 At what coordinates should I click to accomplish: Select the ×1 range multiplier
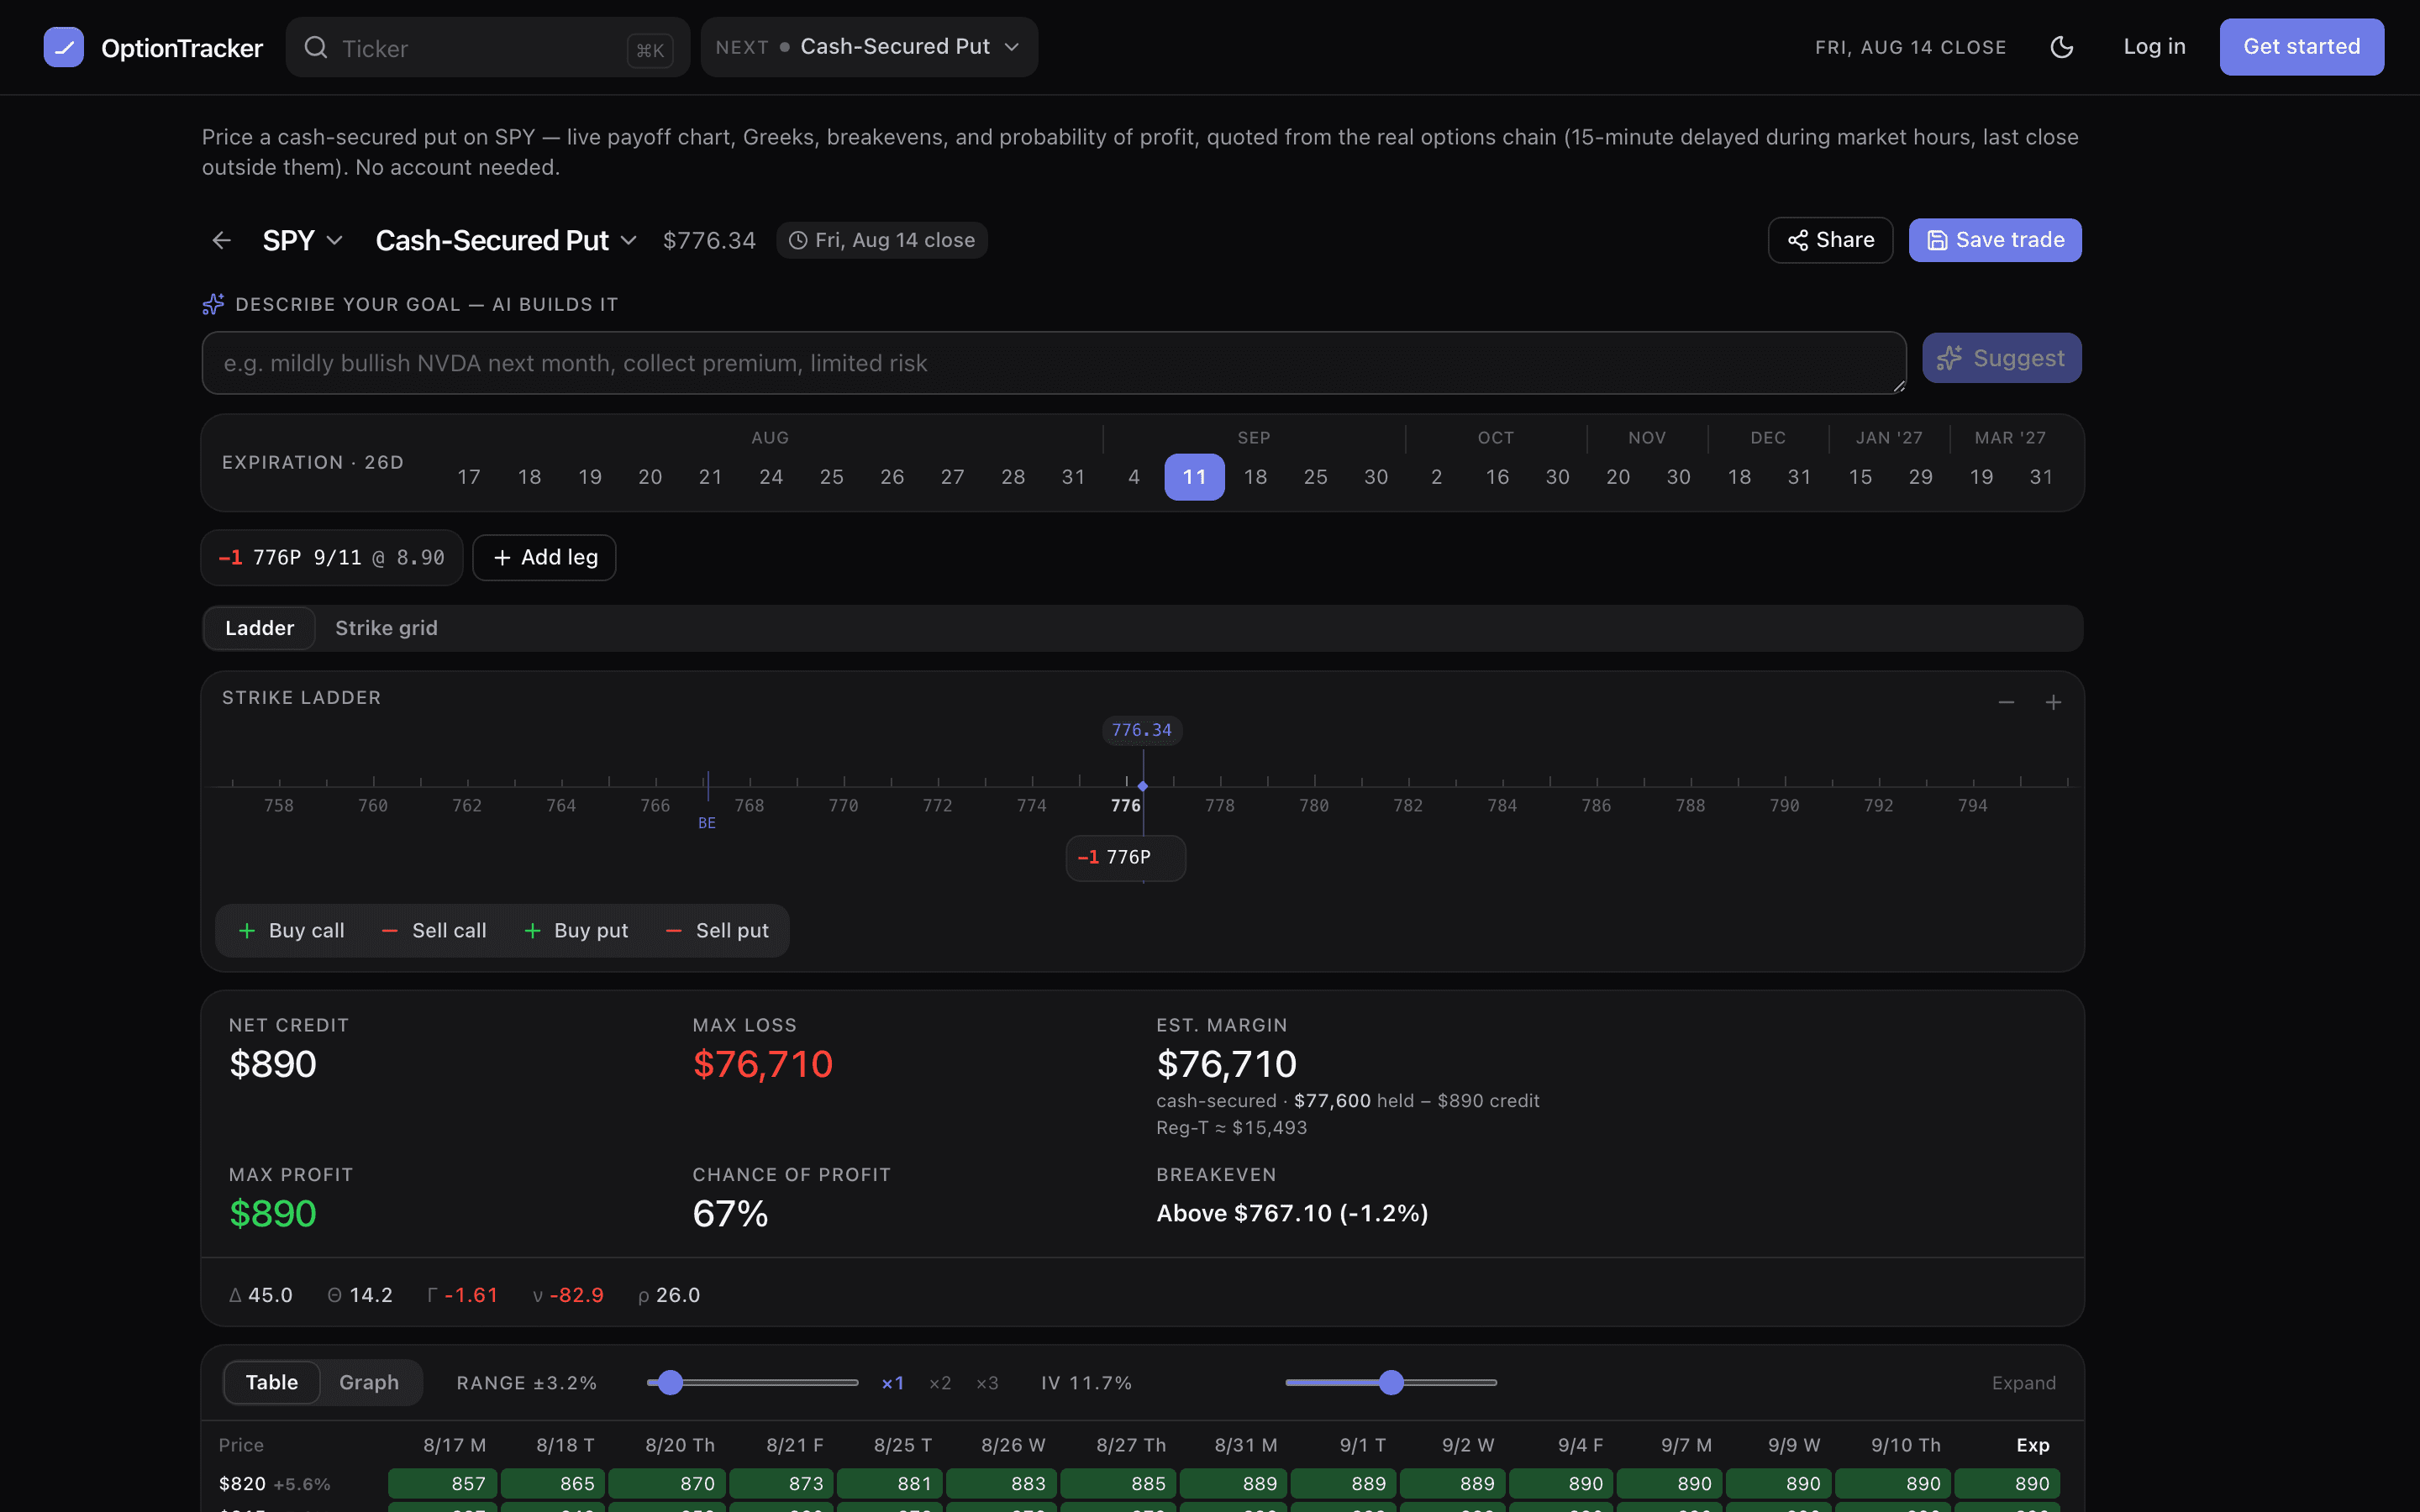(x=892, y=1383)
